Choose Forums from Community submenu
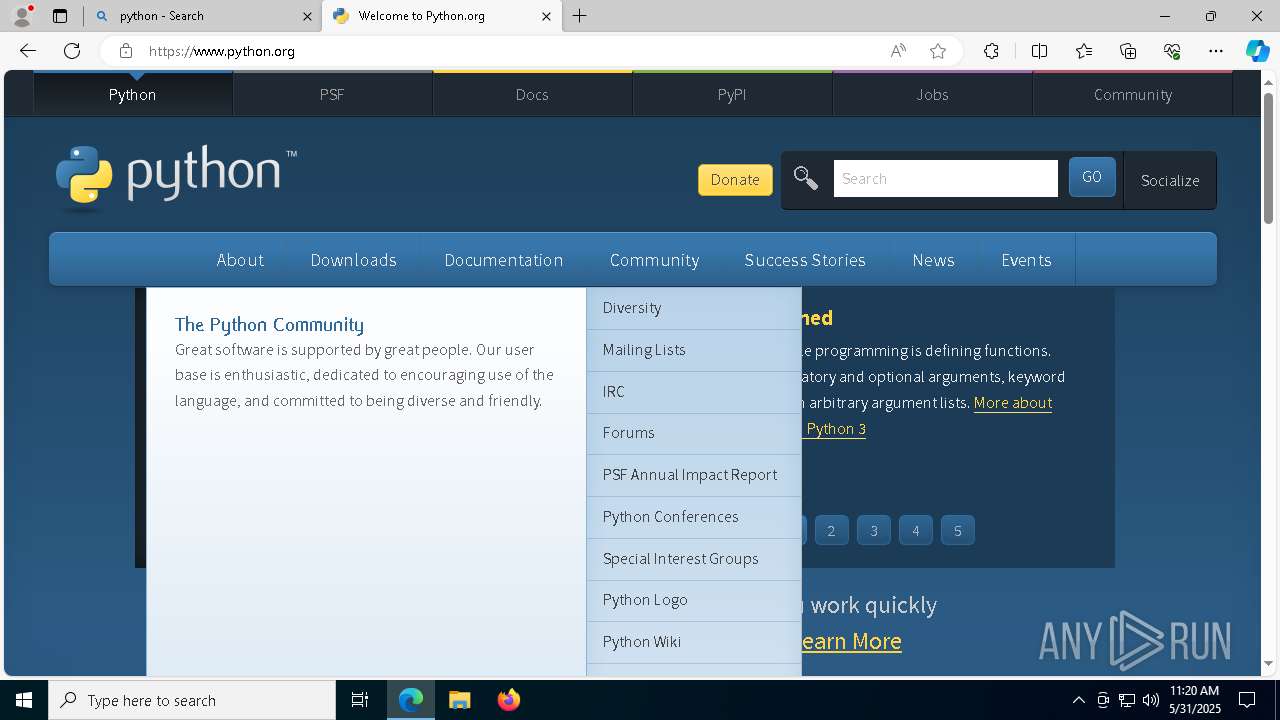This screenshot has width=1280, height=720. [694, 433]
